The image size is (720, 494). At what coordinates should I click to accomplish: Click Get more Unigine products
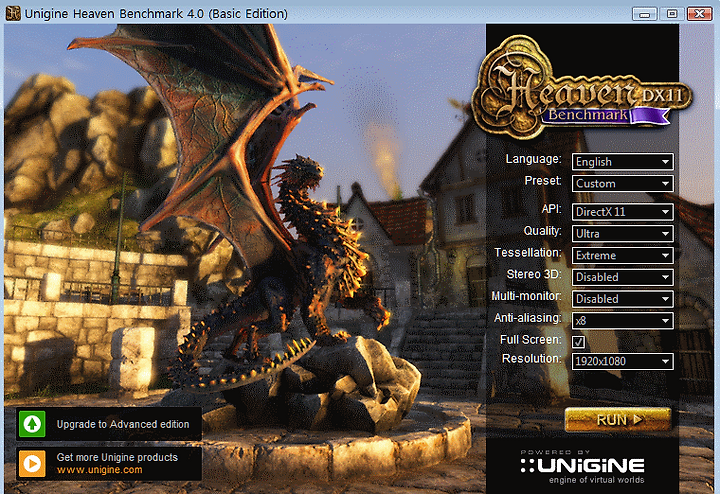(117, 457)
